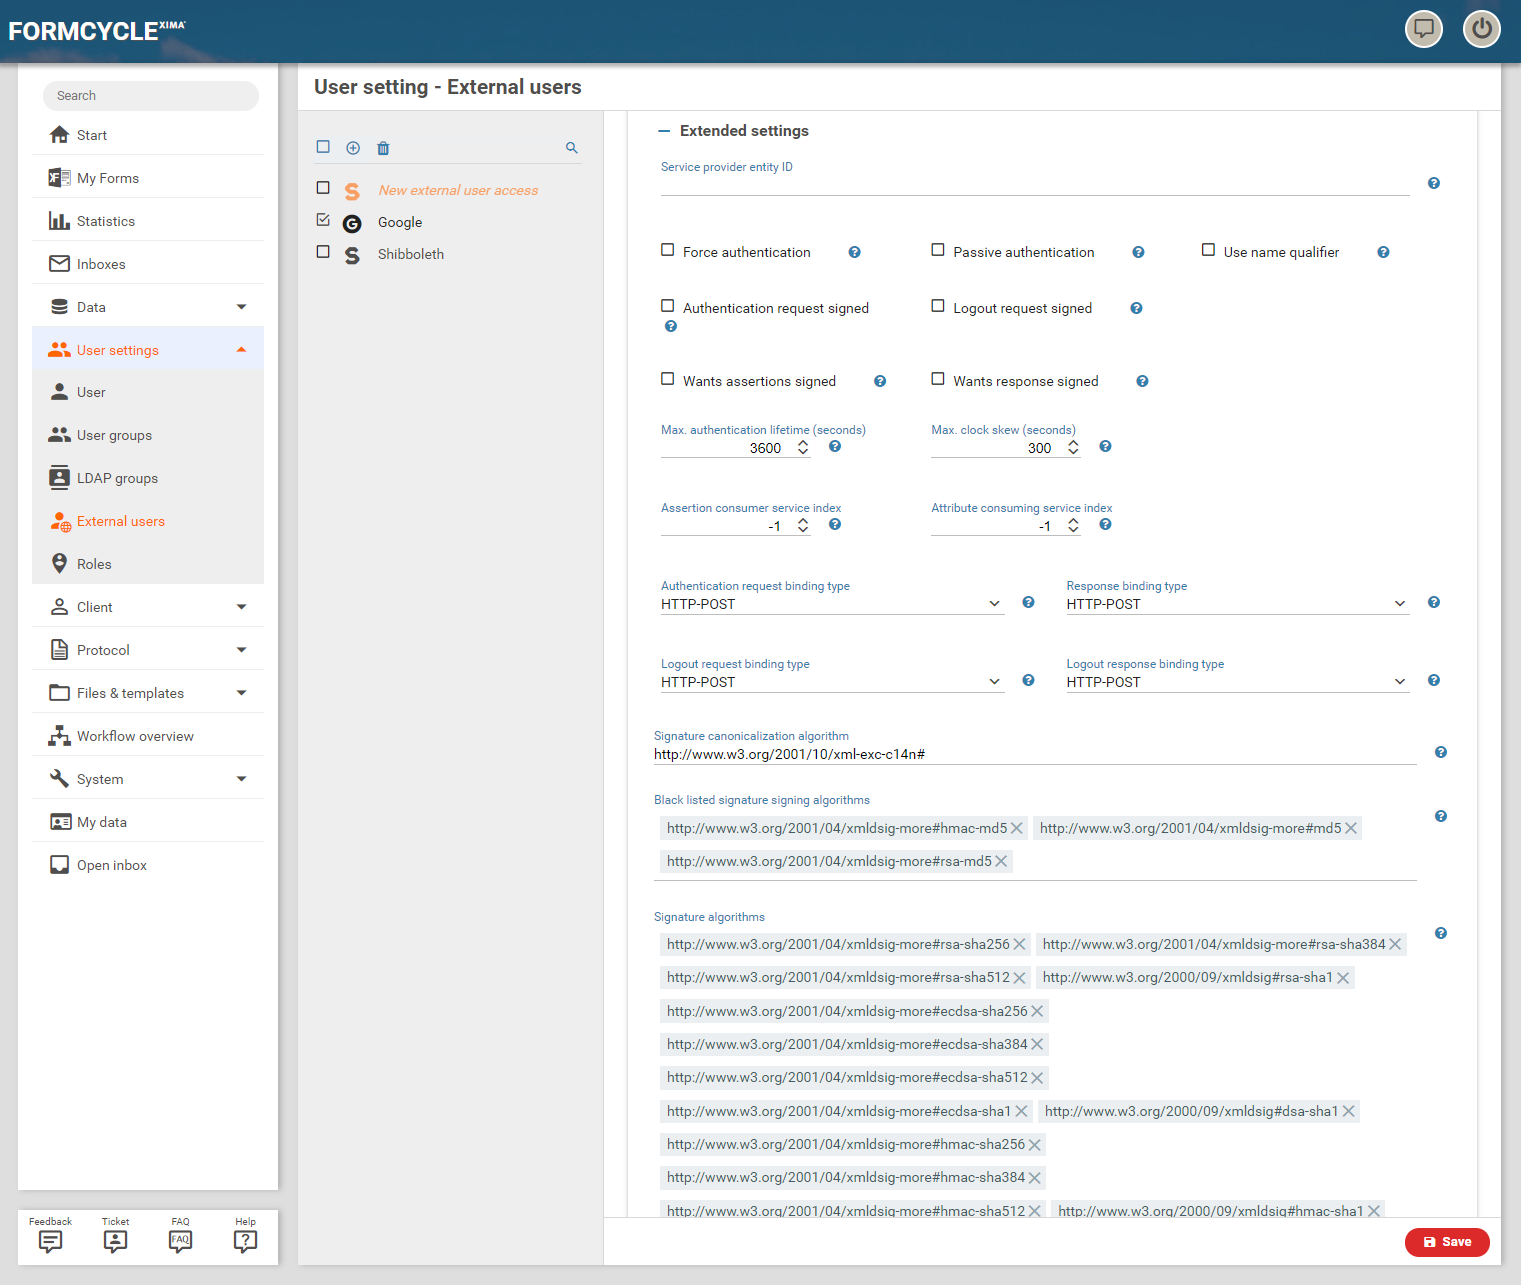Show help for Wants assertions signed
1521x1285 pixels.
(x=880, y=381)
